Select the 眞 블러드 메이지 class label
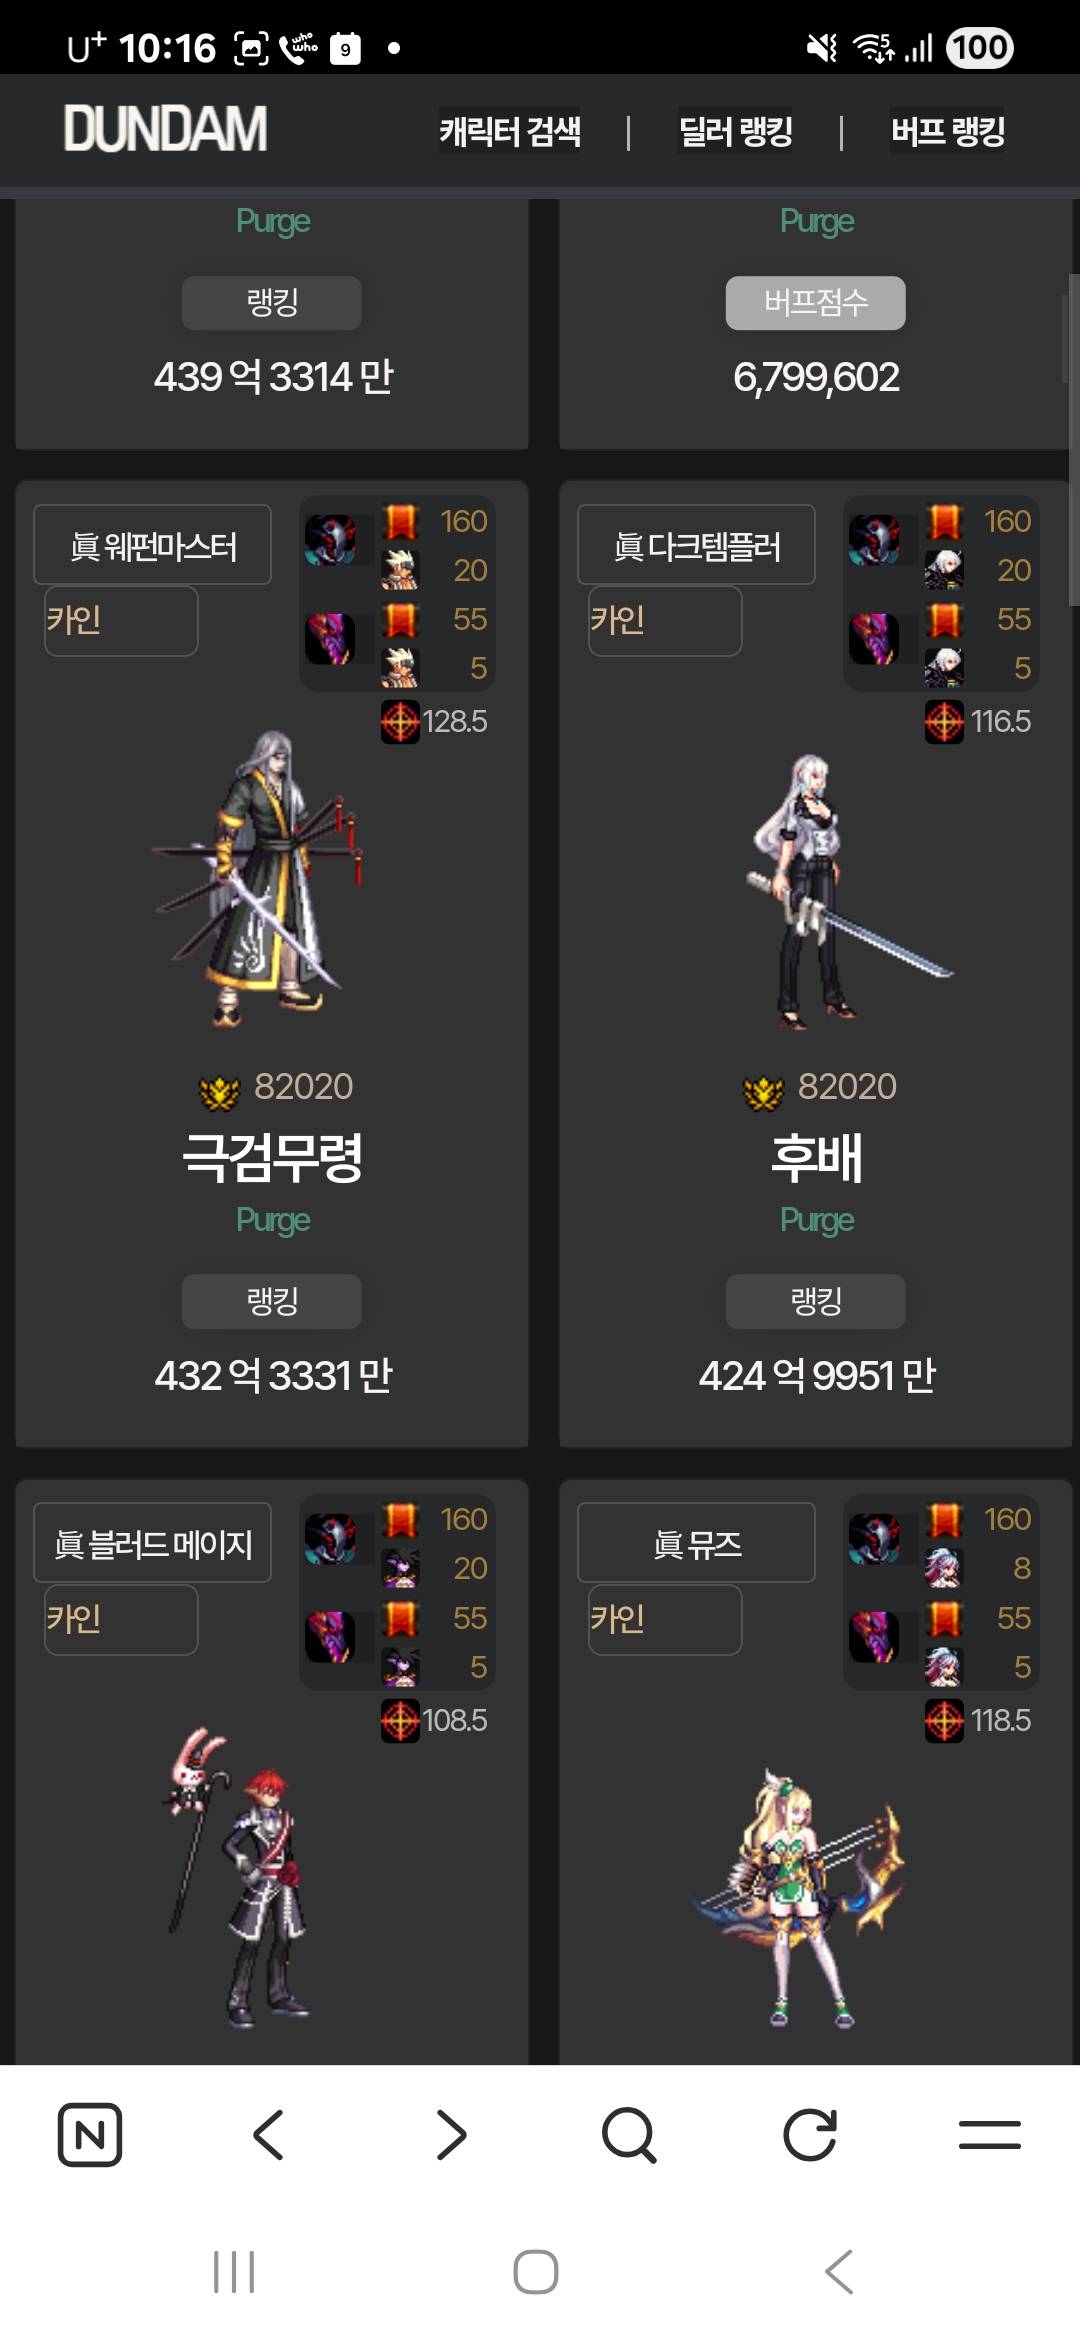Viewport: 1080px width, 2340px height. pos(153,1543)
